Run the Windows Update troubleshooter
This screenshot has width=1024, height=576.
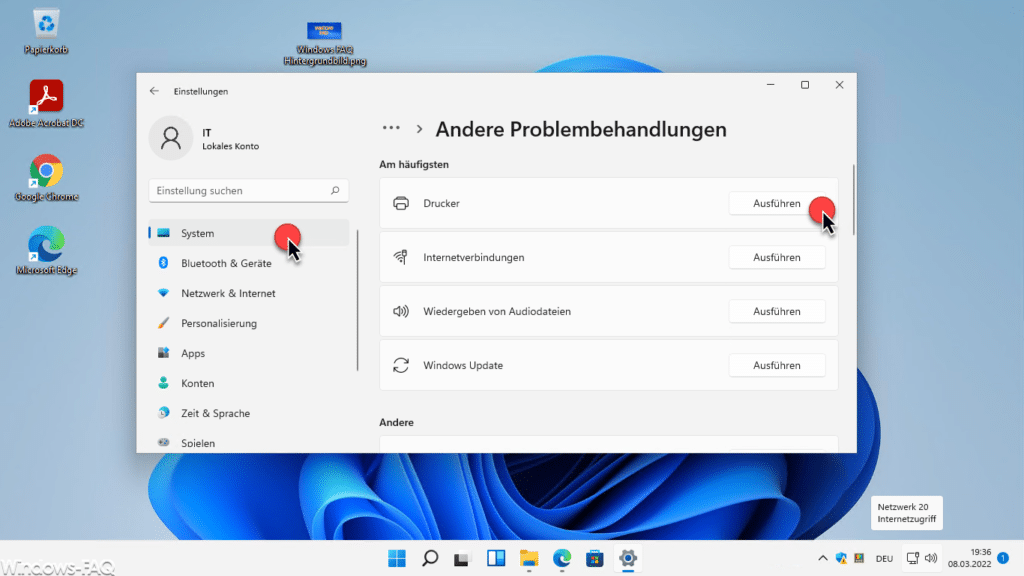tap(776, 365)
